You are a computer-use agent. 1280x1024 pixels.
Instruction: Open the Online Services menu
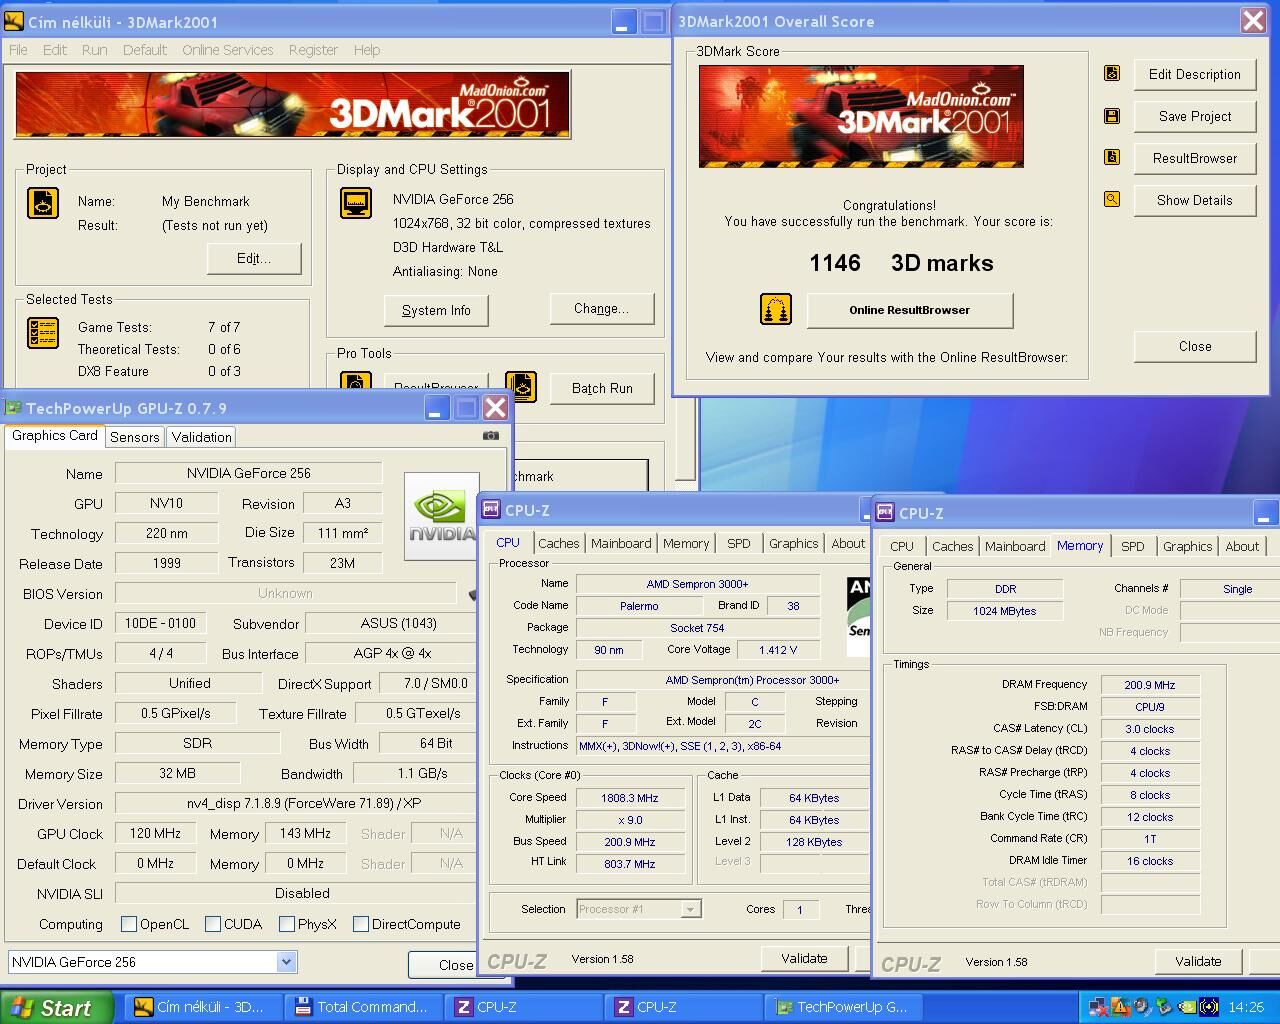coord(227,50)
